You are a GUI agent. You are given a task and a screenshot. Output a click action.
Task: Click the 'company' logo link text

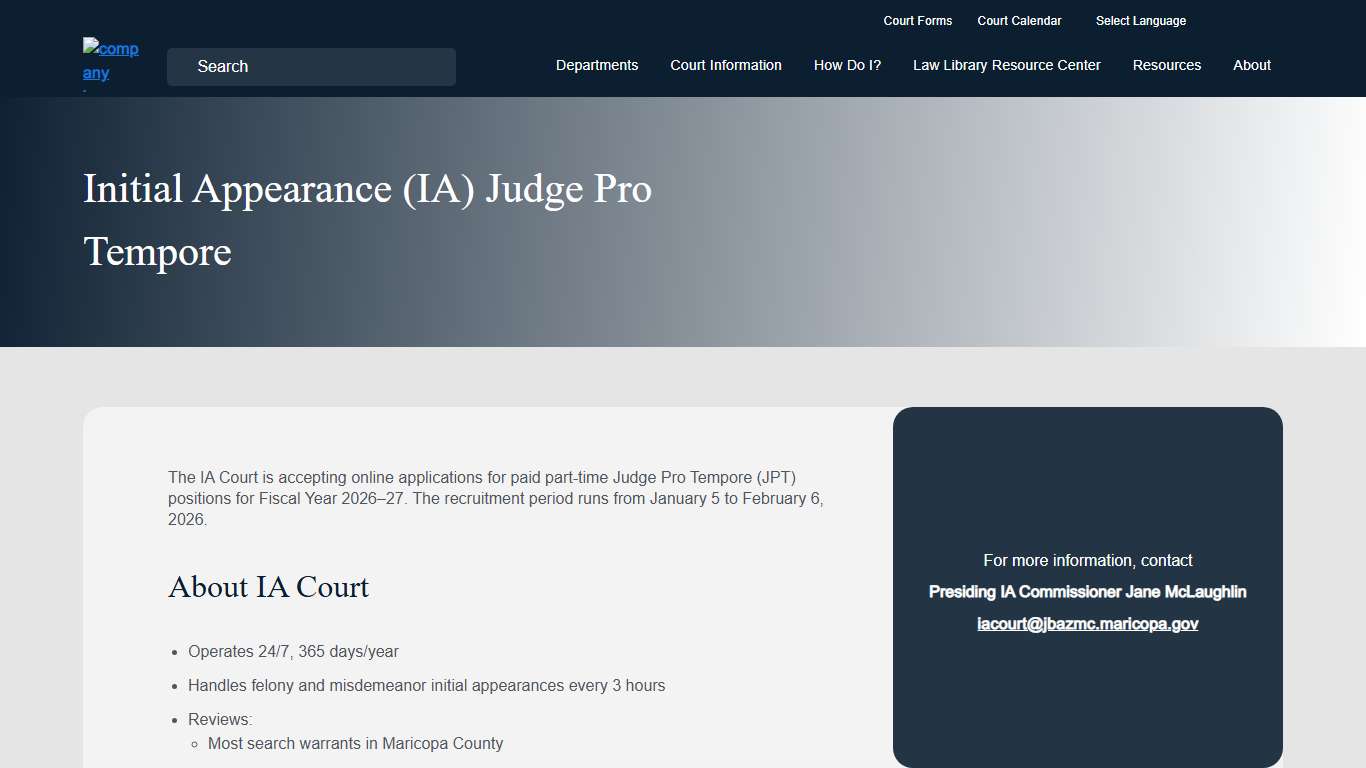click(x=110, y=62)
